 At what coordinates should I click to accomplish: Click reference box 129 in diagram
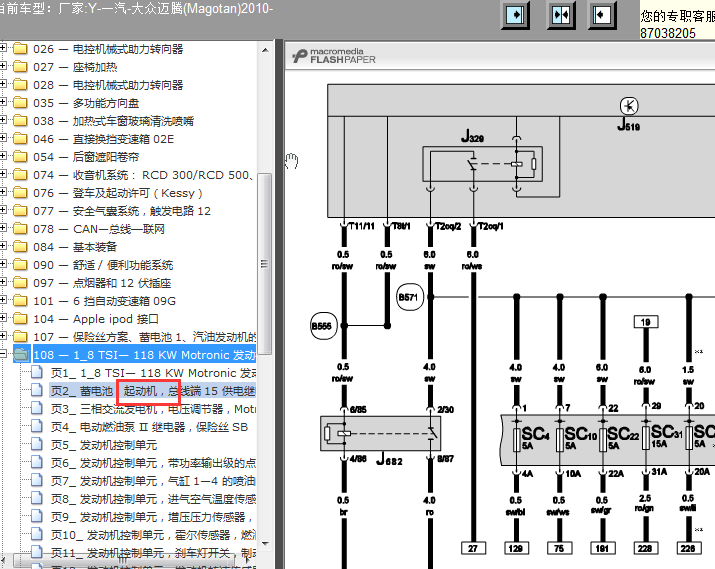pos(516,548)
